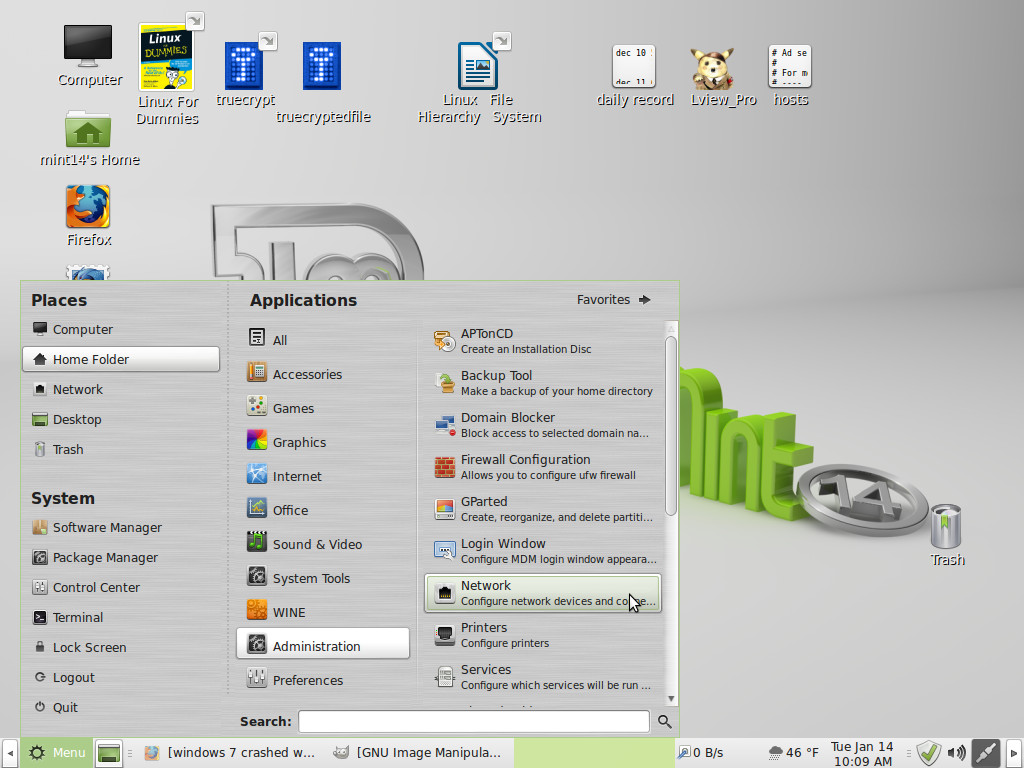
Task: Open the Firefox desktop icon
Action: [88, 208]
